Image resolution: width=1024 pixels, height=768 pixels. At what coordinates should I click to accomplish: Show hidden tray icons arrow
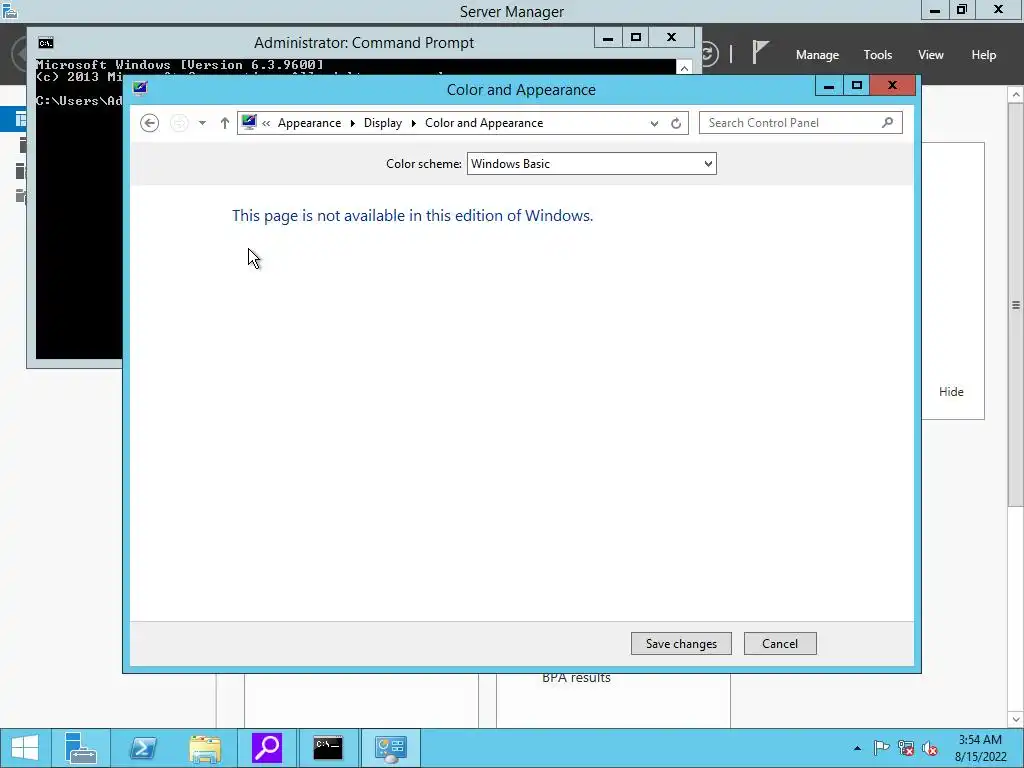pyautogui.click(x=857, y=748)
